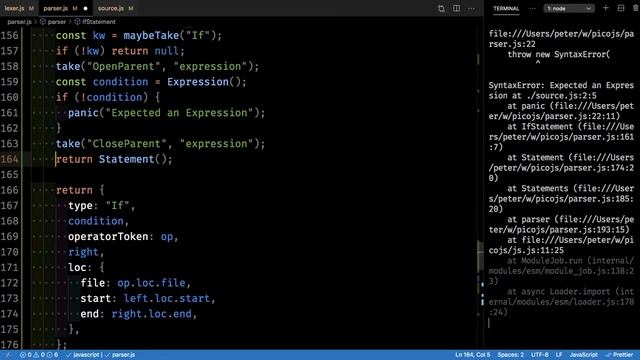Viewport: 640px width, 360px height.
Task: Split the editor with the split icon
Action: pyautogui.click(x=456, y=8)
